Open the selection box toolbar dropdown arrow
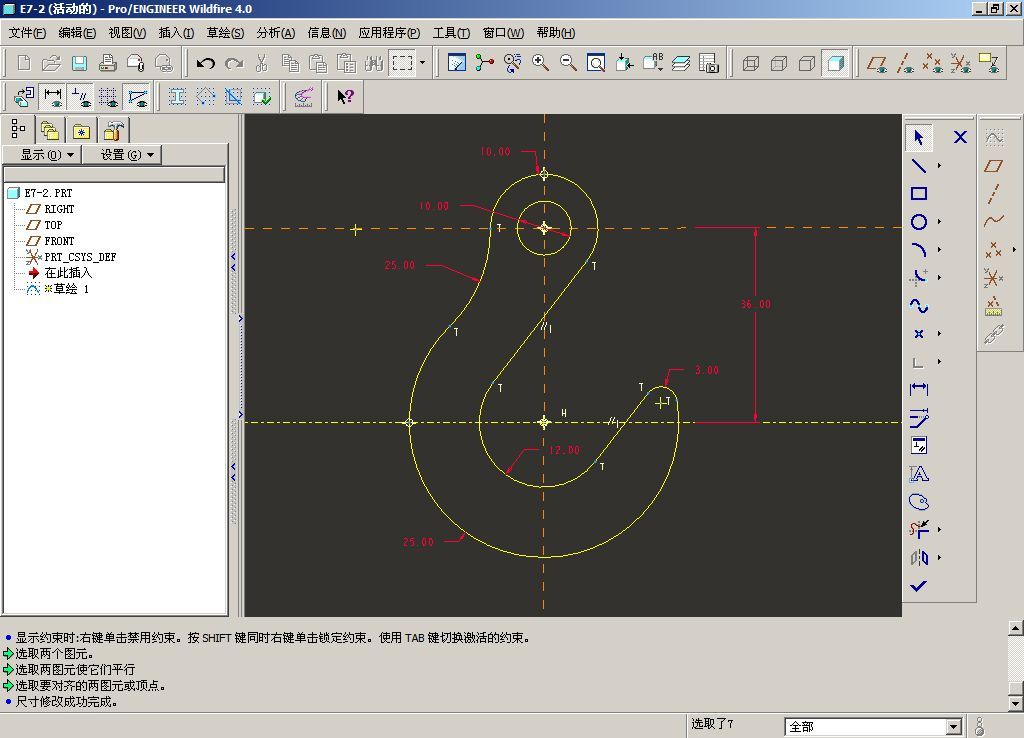Image resolution: width=1024 pixels, height=738 pixels. click(422, 63)
